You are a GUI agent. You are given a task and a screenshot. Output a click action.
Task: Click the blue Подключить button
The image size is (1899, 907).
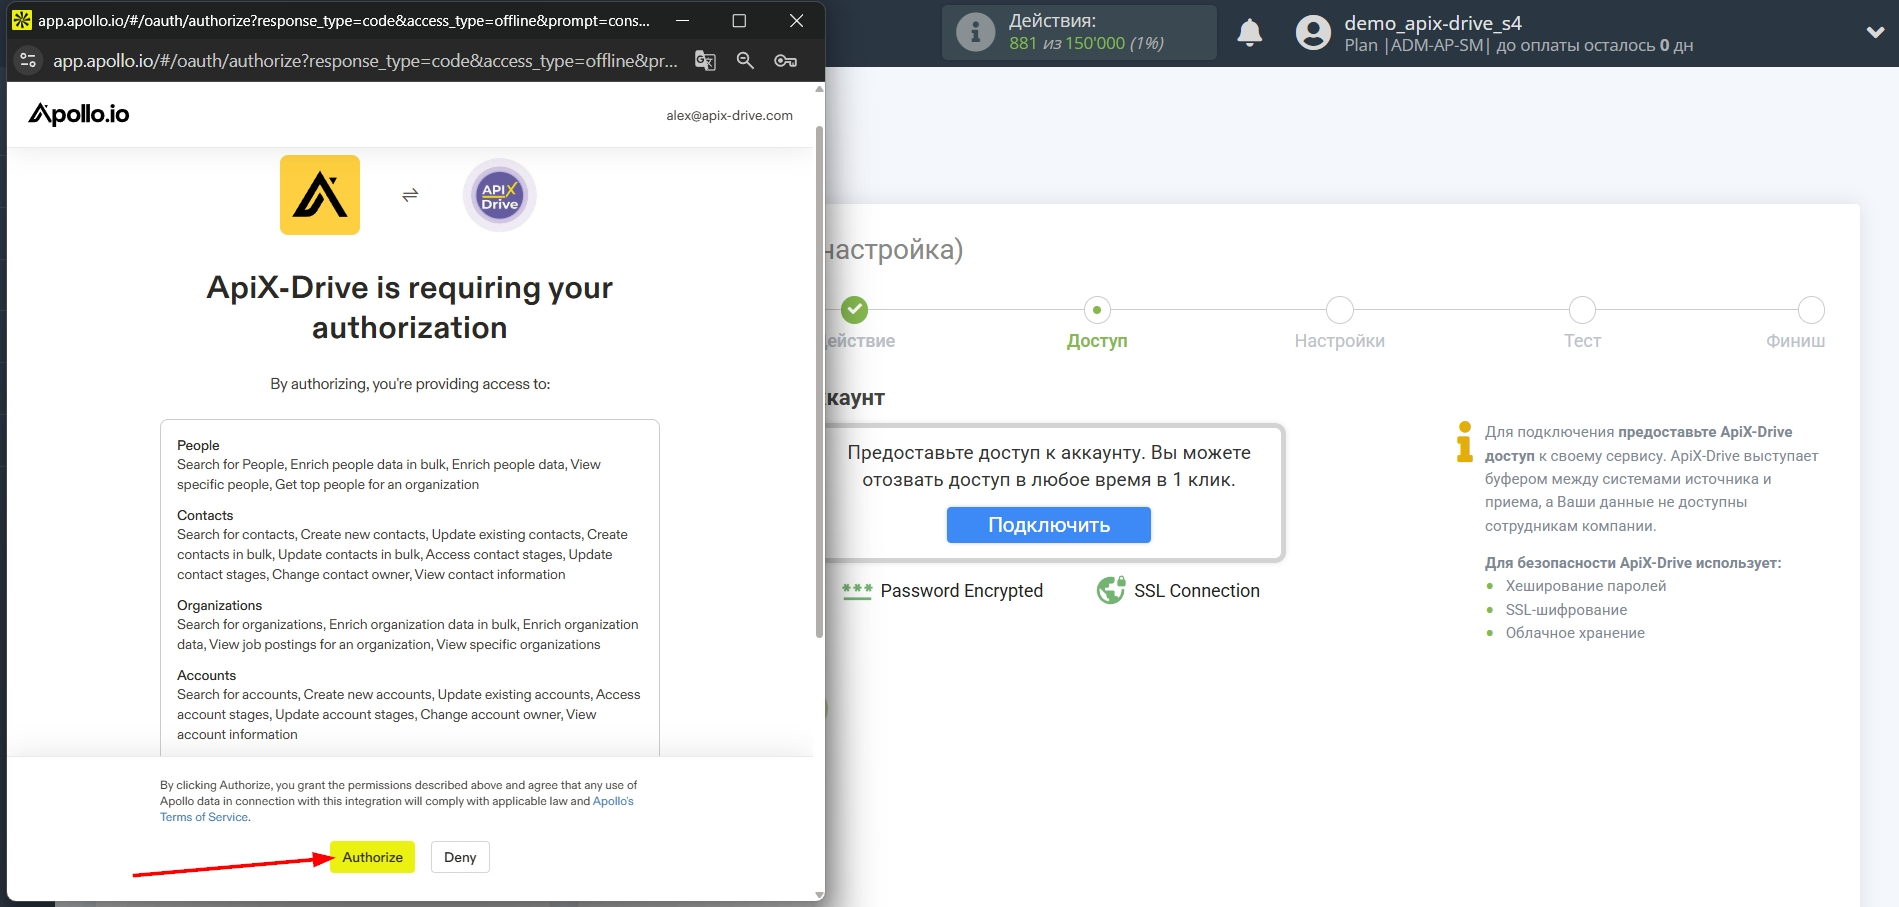[1049, 525]
